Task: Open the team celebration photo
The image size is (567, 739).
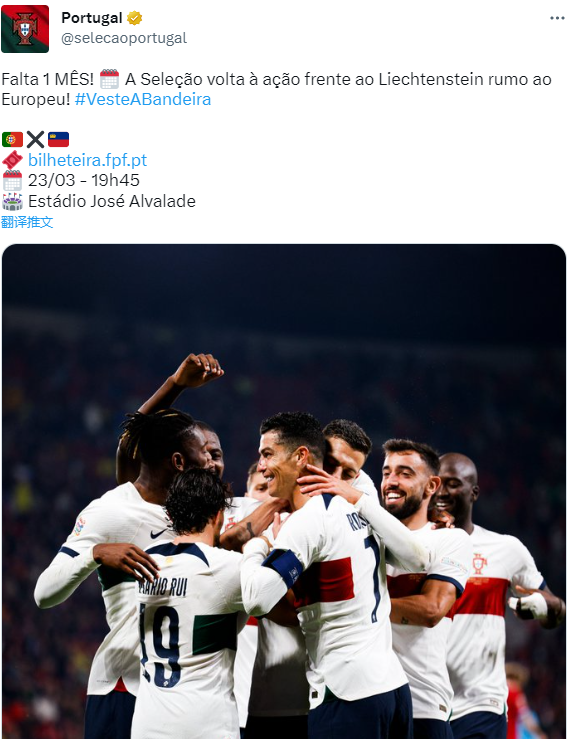Action: coord(284,491)
